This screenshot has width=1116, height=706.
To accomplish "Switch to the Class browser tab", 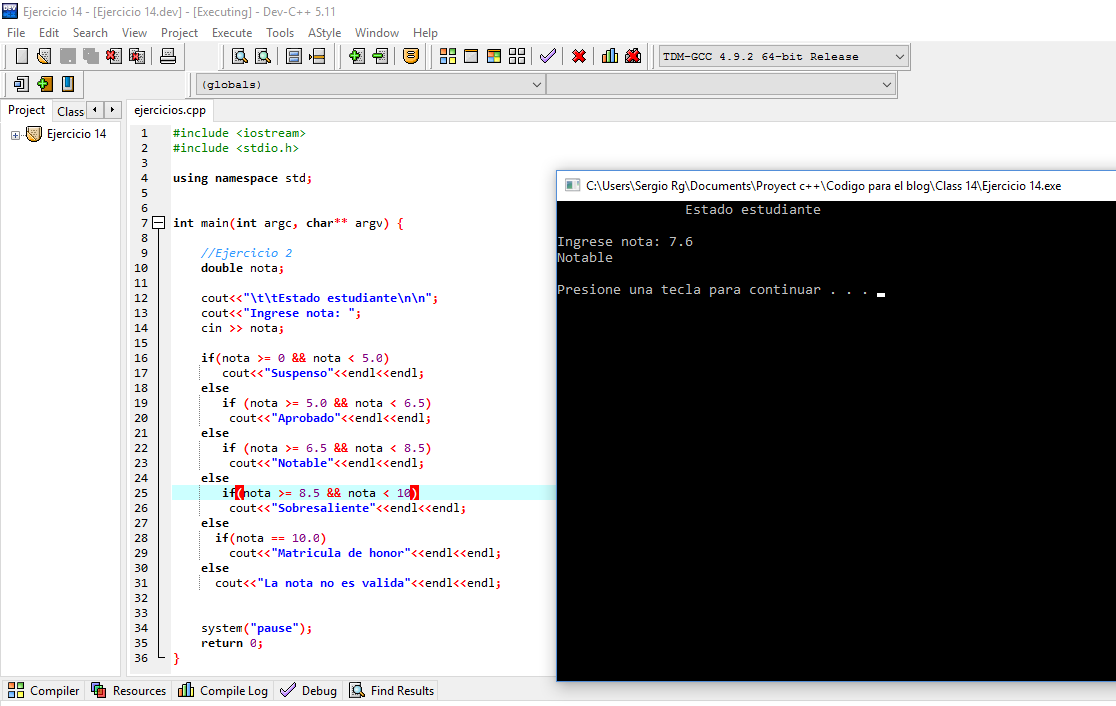I will [70, 110].
